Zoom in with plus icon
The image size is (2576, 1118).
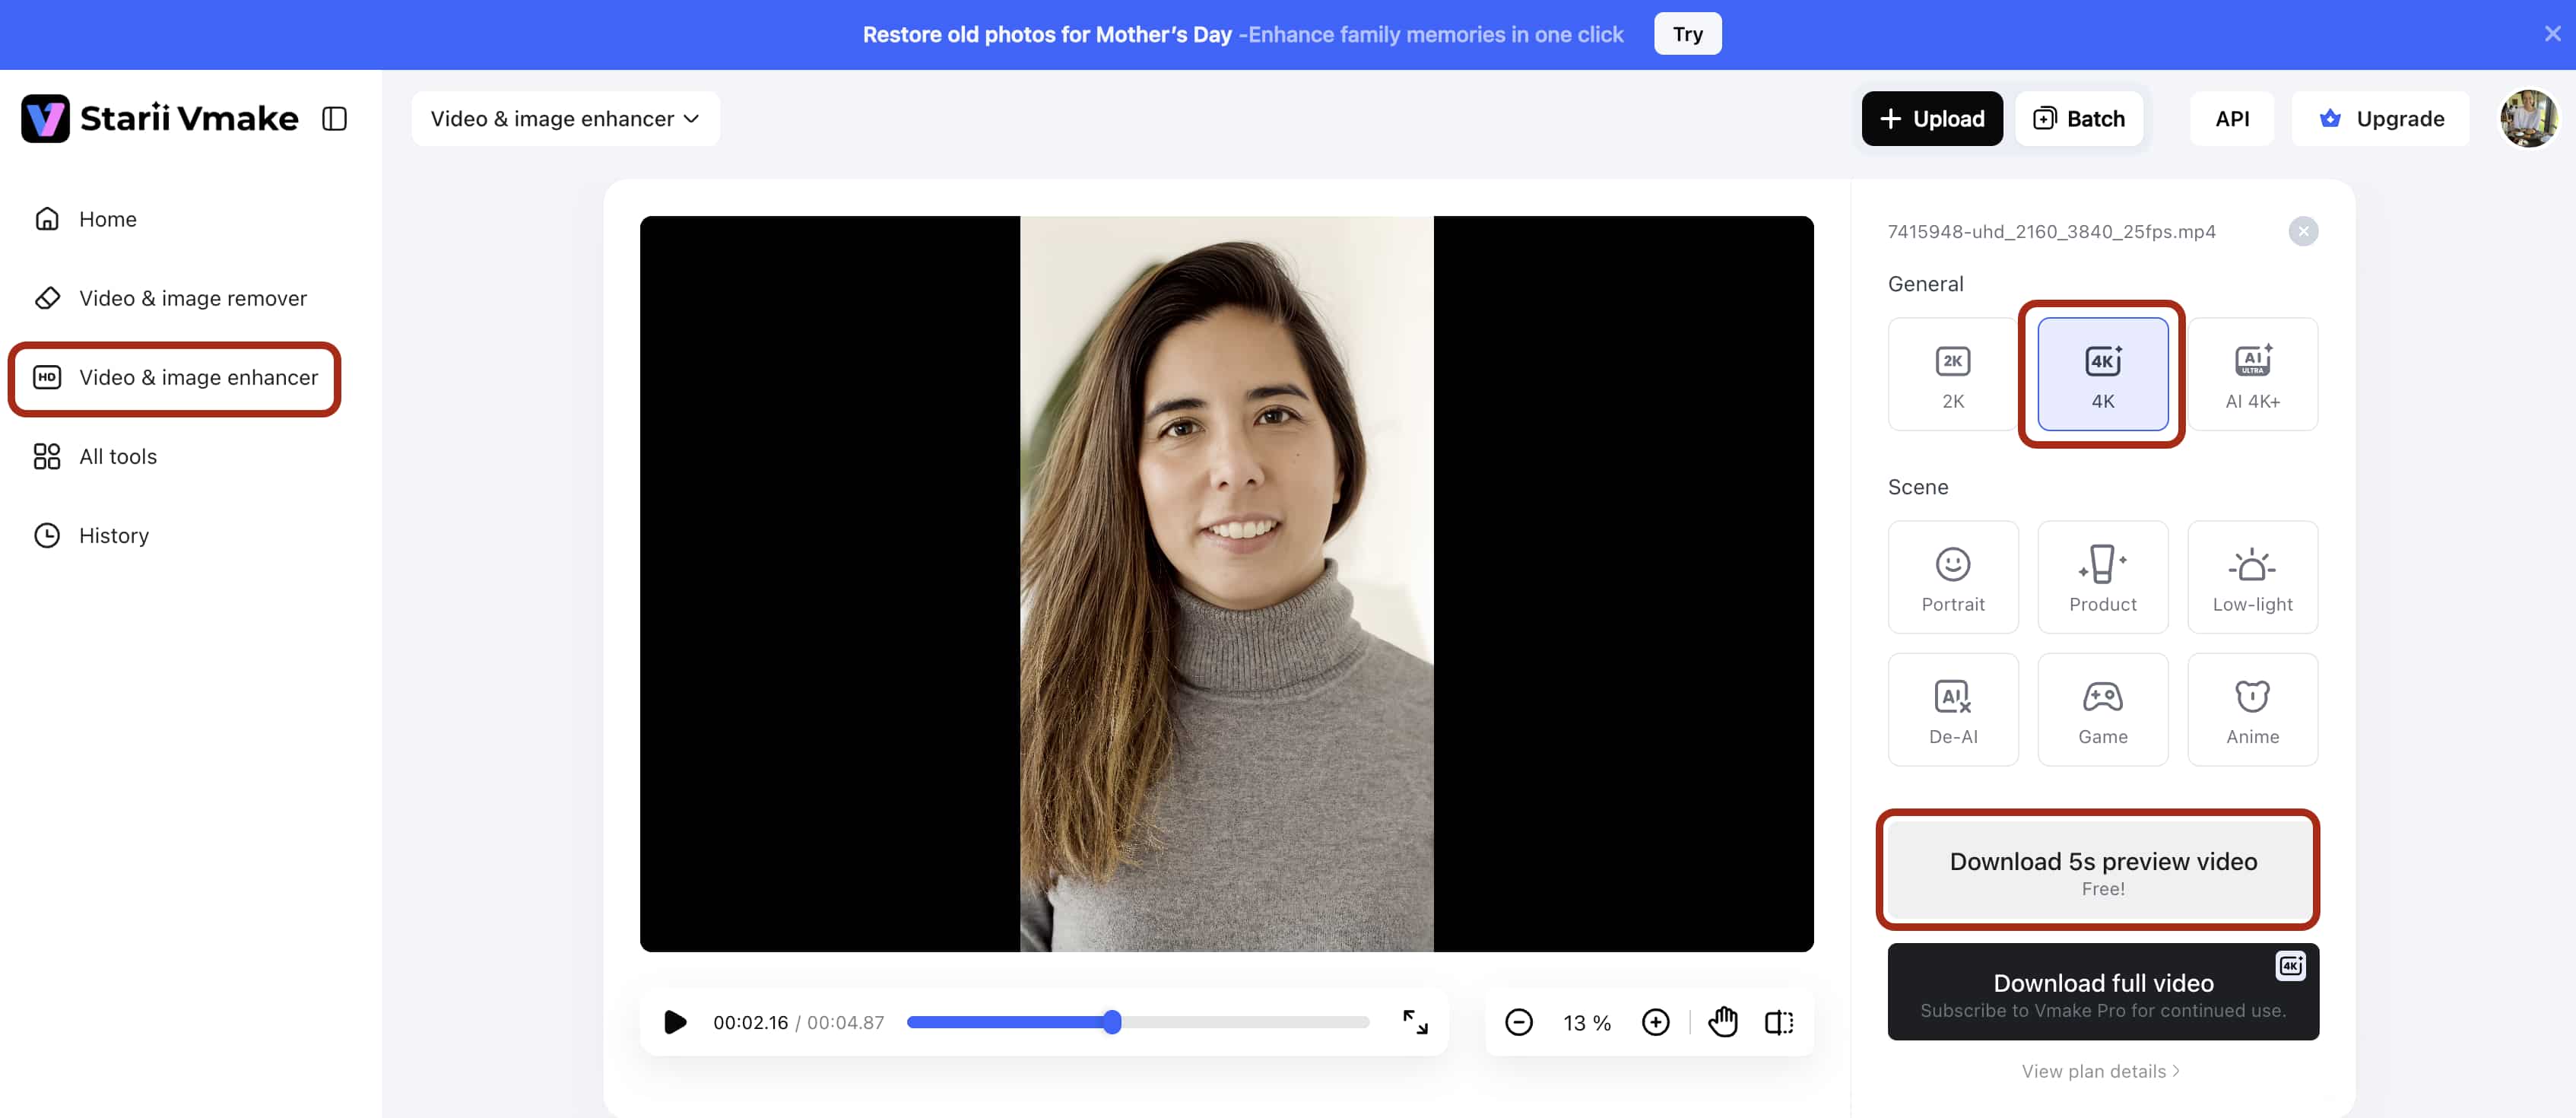1655,1022
